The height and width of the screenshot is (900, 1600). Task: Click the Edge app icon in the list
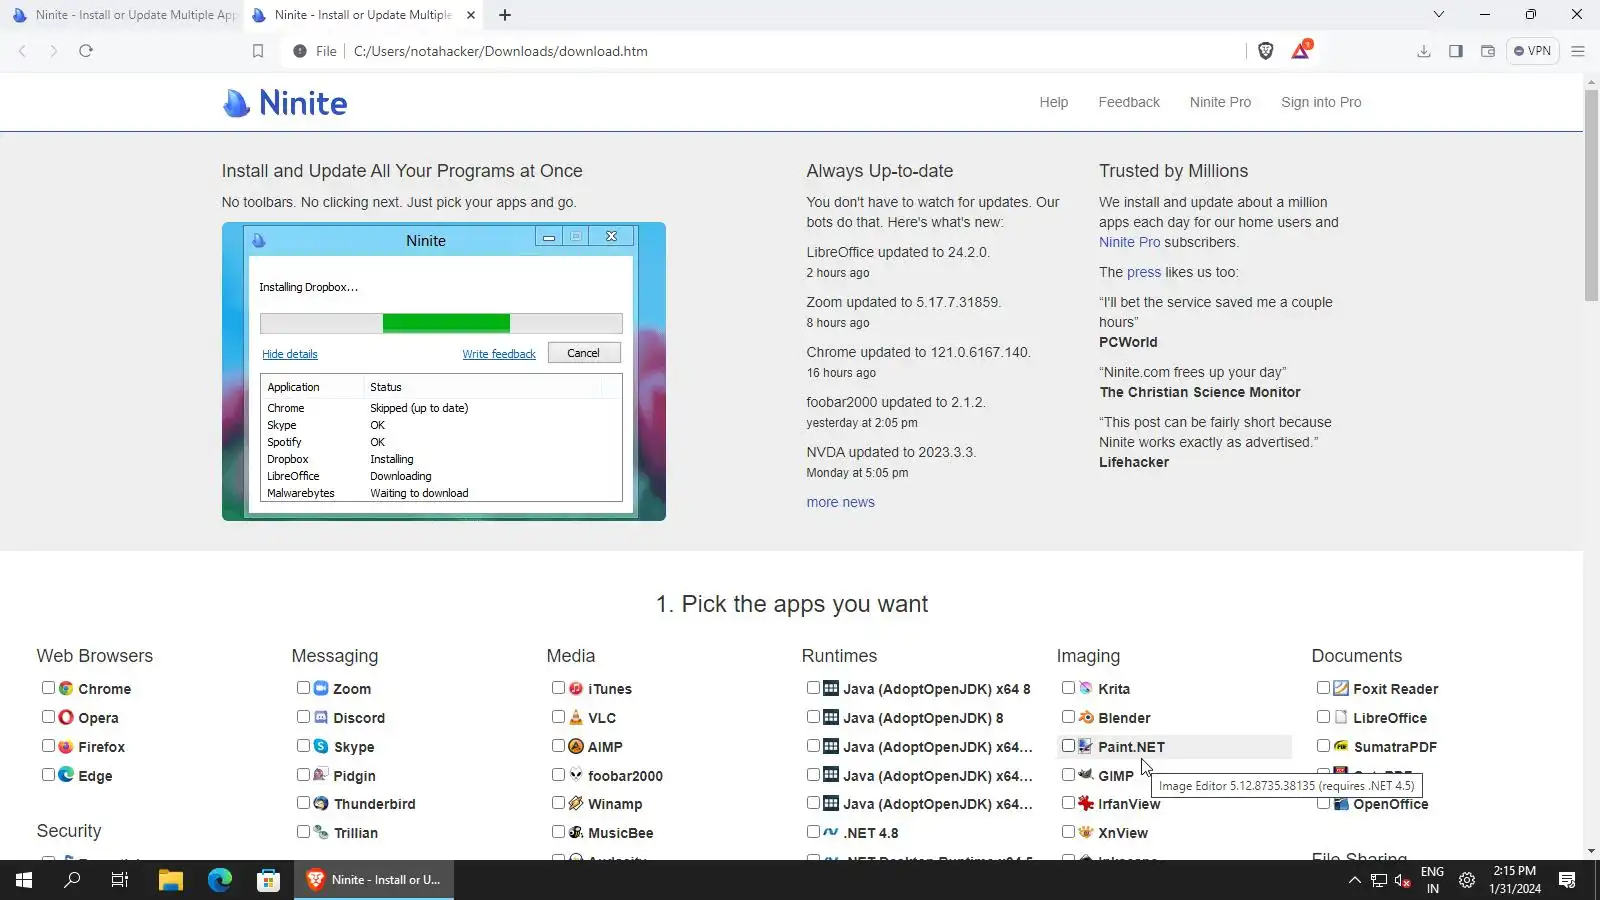[66, 775]
